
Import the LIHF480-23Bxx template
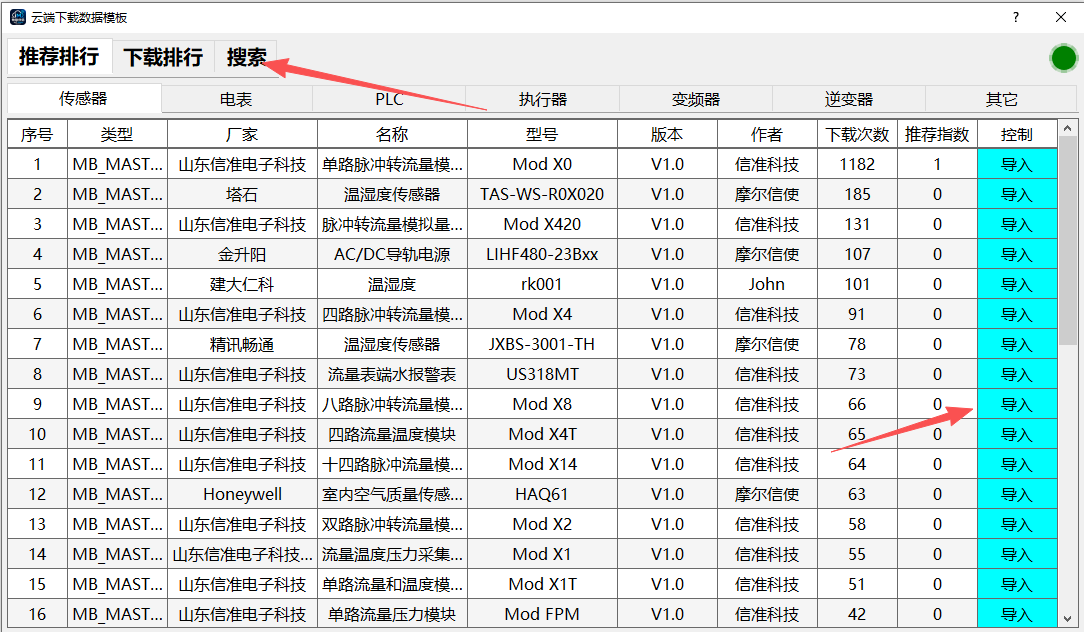[x=1017, y=254]
